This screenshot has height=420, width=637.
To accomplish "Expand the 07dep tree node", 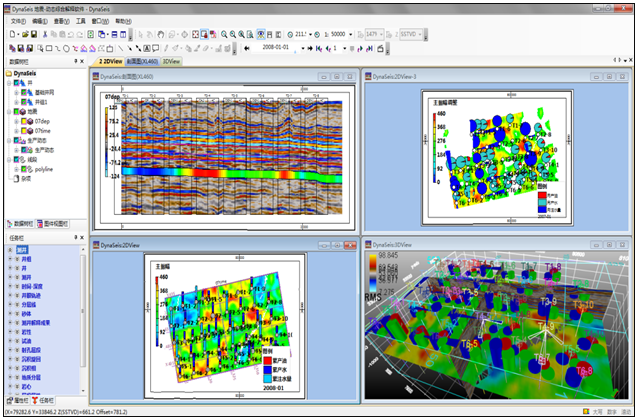I will (x=14, y=121).
